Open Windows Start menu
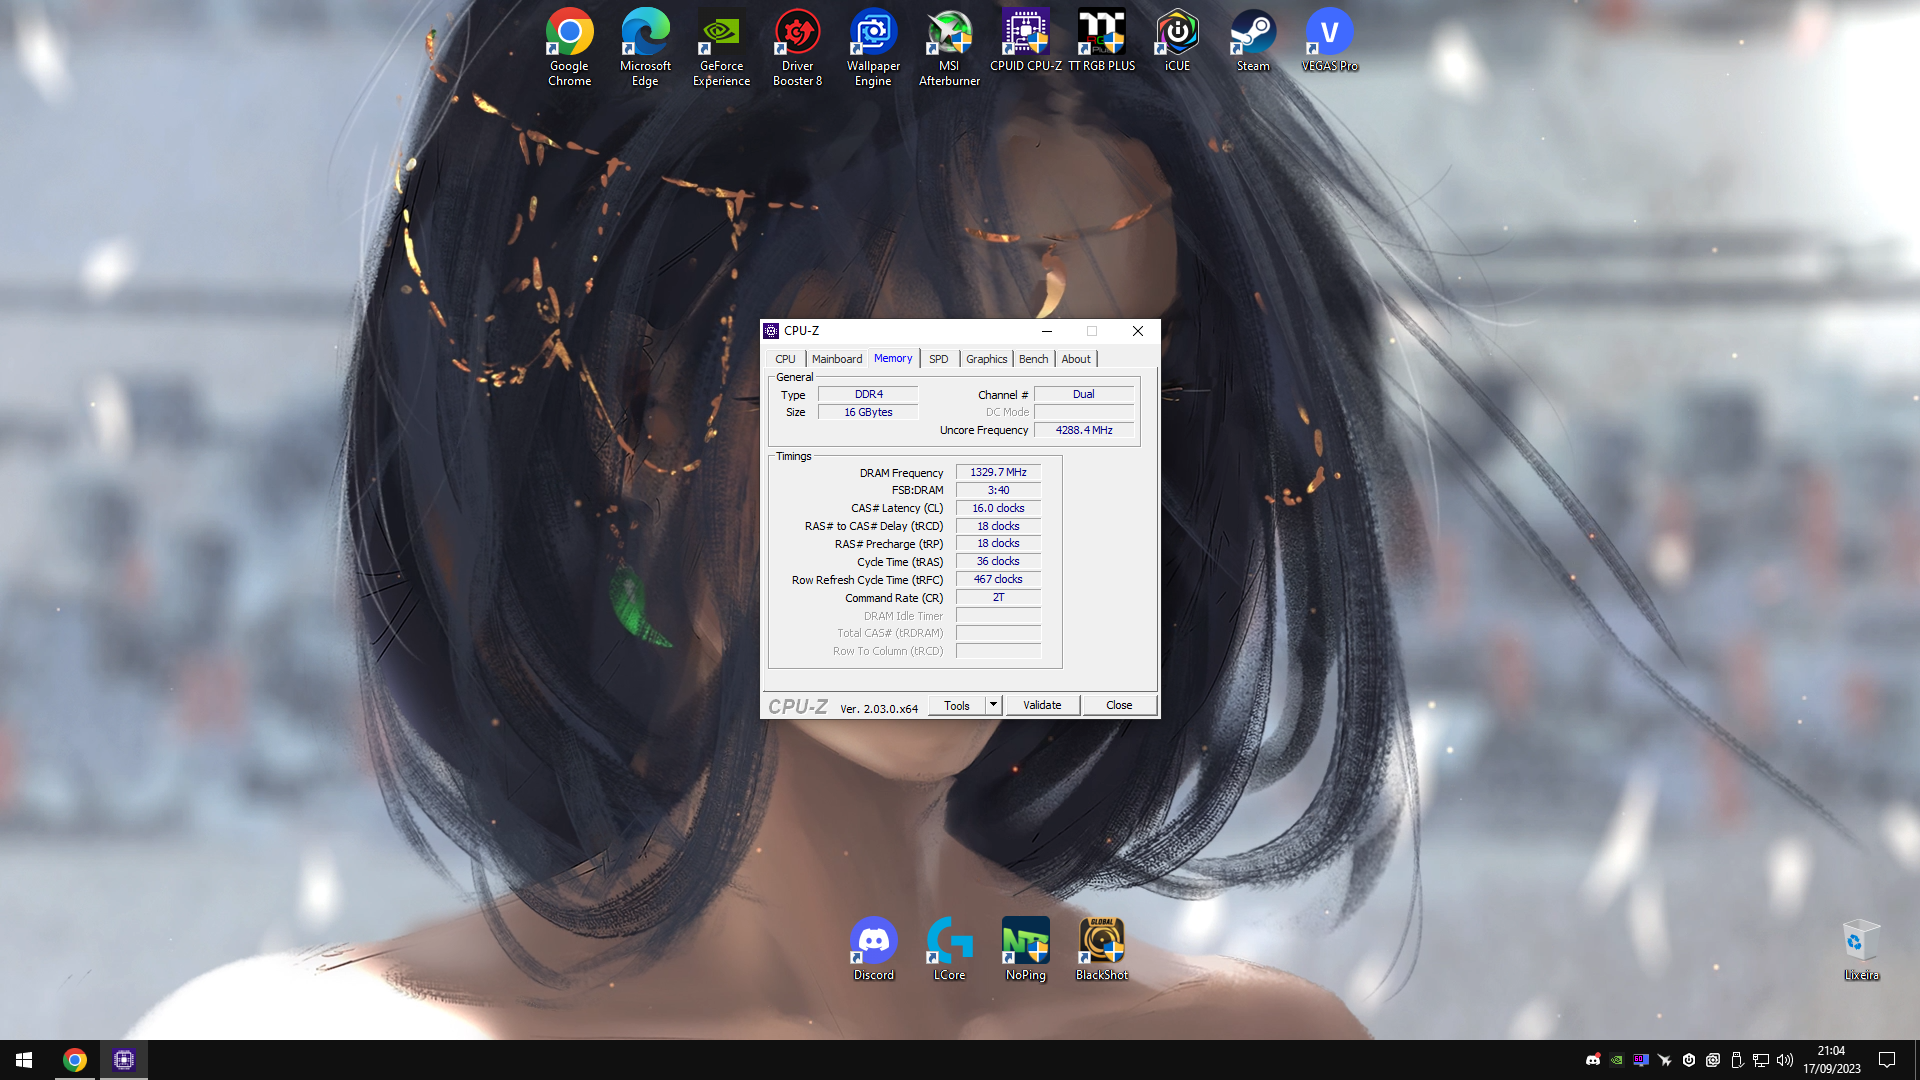The height and width of the screenshot is (1080, 1920). tap(24, 1060)
